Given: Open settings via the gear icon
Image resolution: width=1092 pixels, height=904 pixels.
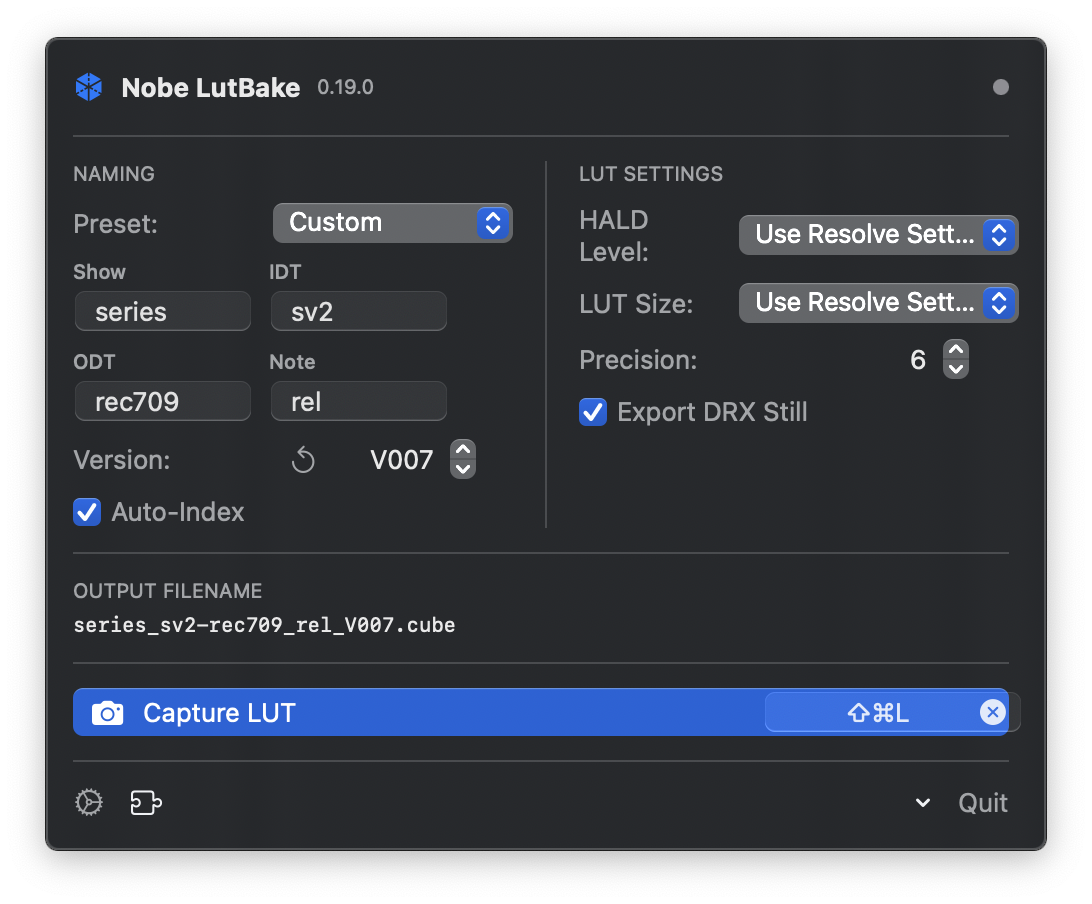Looking at the screenshot, I should [x=89, y=802].
